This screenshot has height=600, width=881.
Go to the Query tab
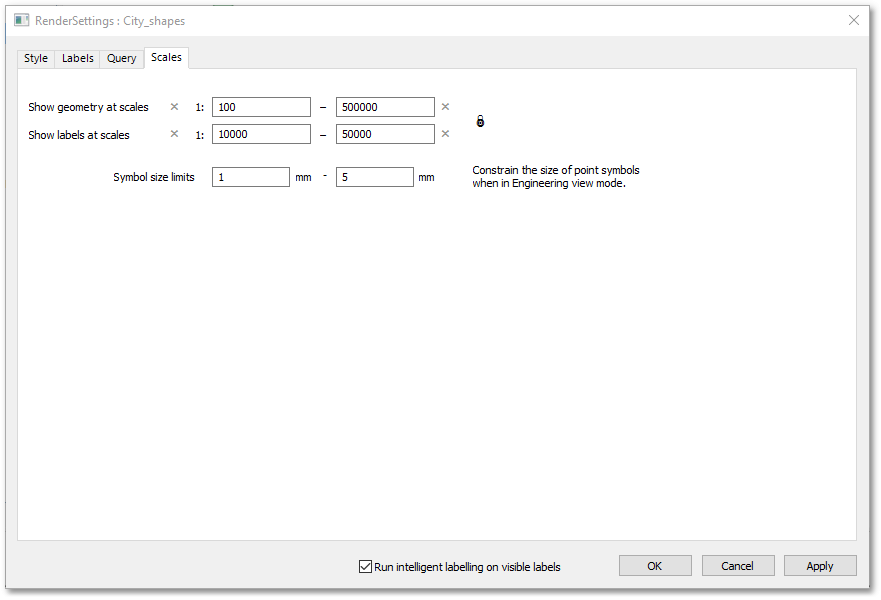(x=121, y=58)
